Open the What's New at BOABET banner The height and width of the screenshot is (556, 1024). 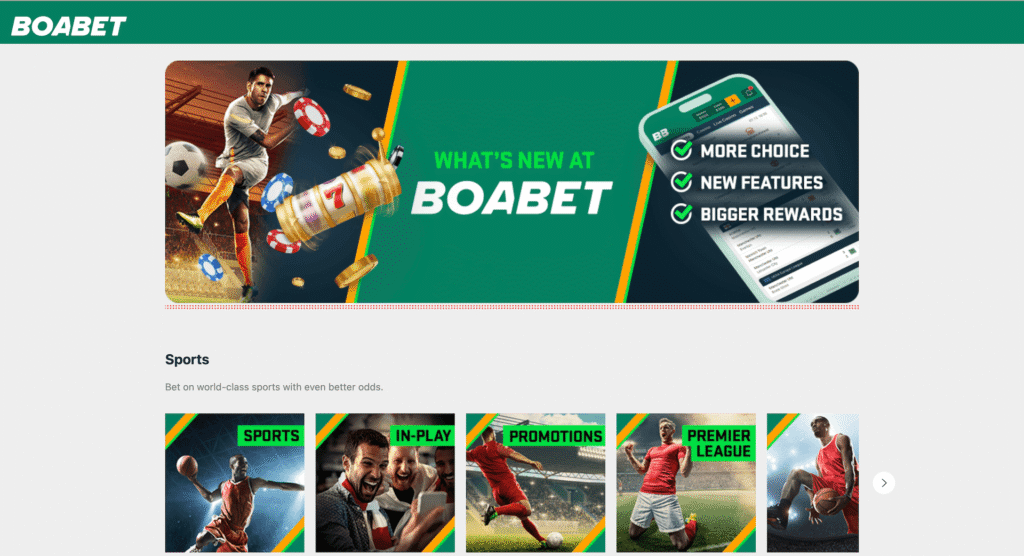512,182
